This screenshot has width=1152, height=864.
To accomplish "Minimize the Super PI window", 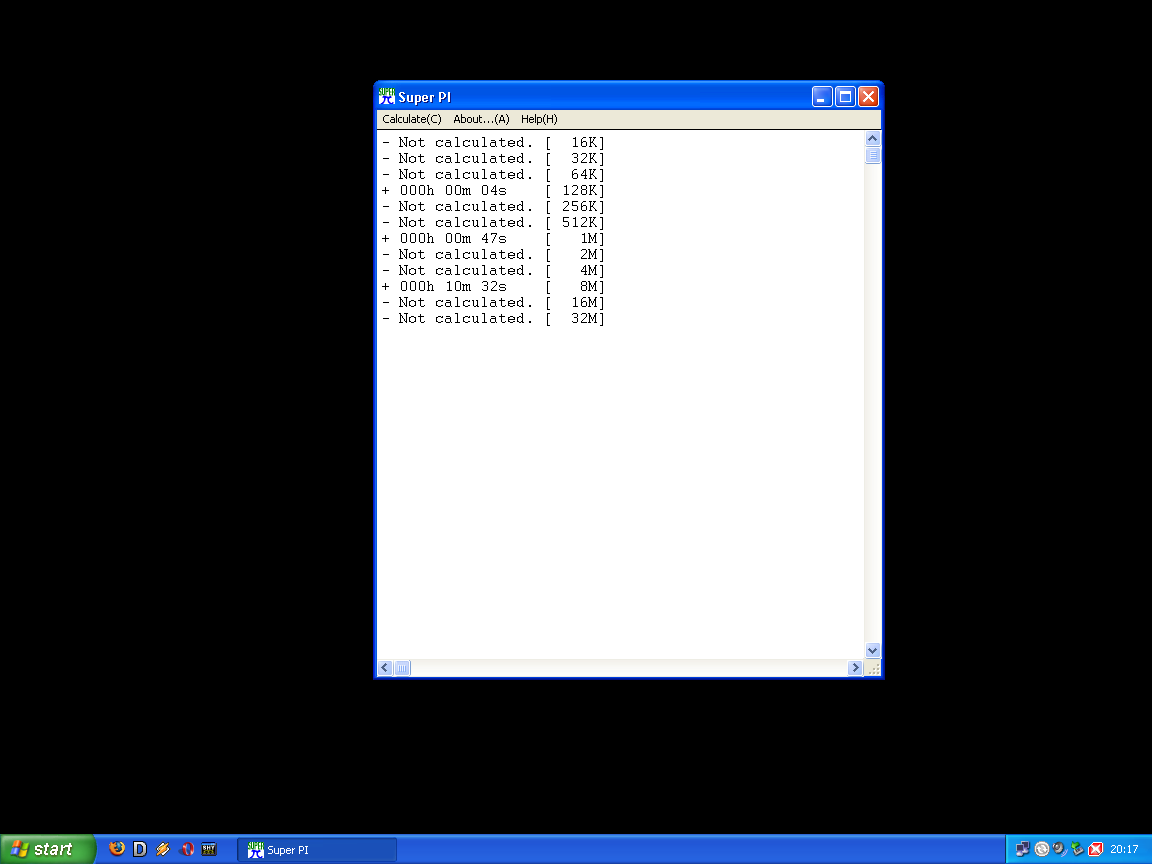I will coord(822,96).
